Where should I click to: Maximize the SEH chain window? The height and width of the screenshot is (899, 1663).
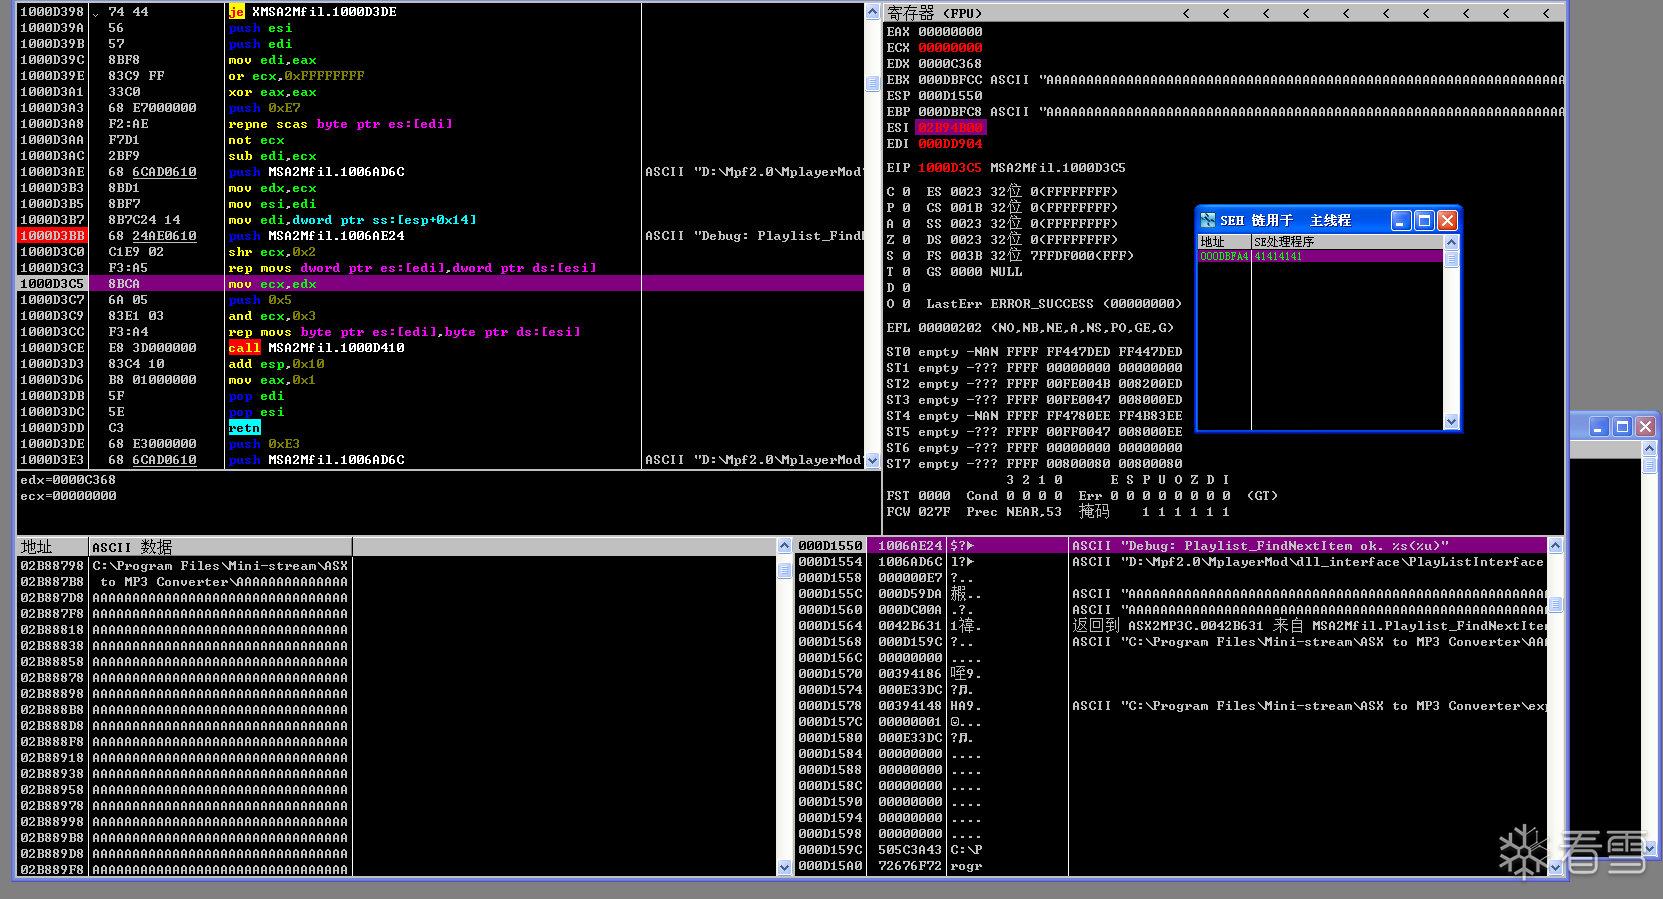(x=1424, y=220)
